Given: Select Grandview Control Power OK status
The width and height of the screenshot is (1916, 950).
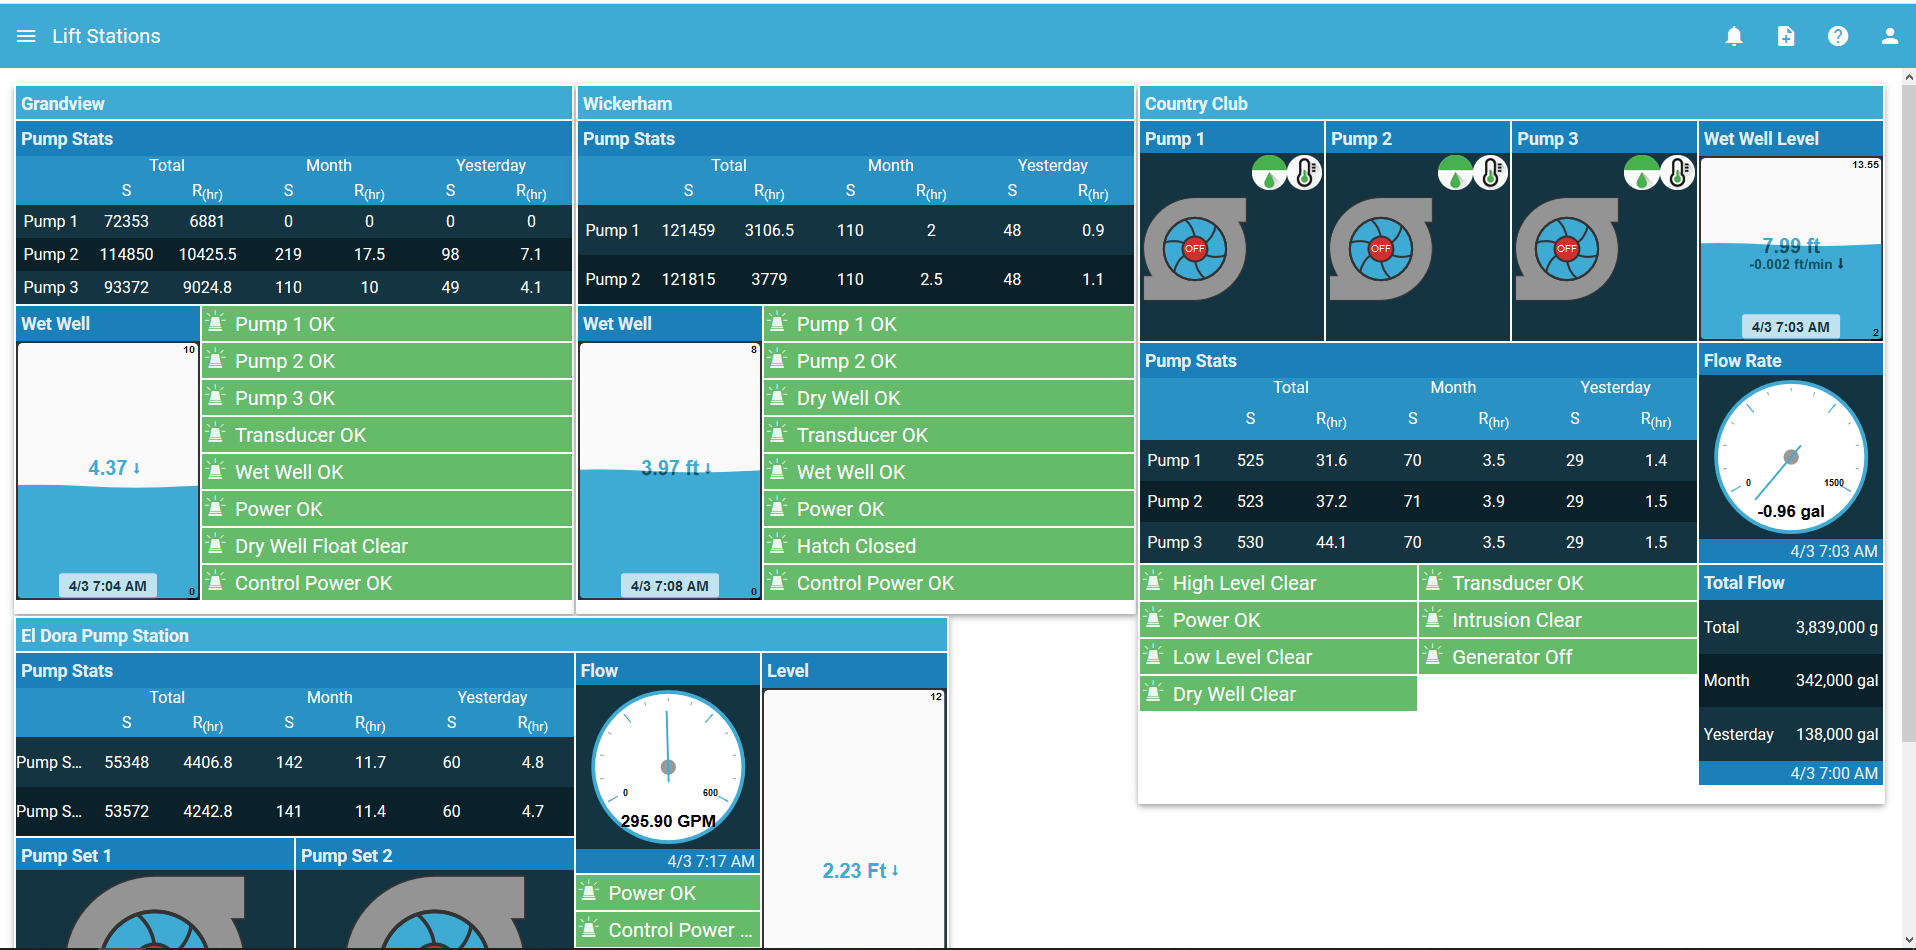Looking at the screenshot, I should click(387, 583).
